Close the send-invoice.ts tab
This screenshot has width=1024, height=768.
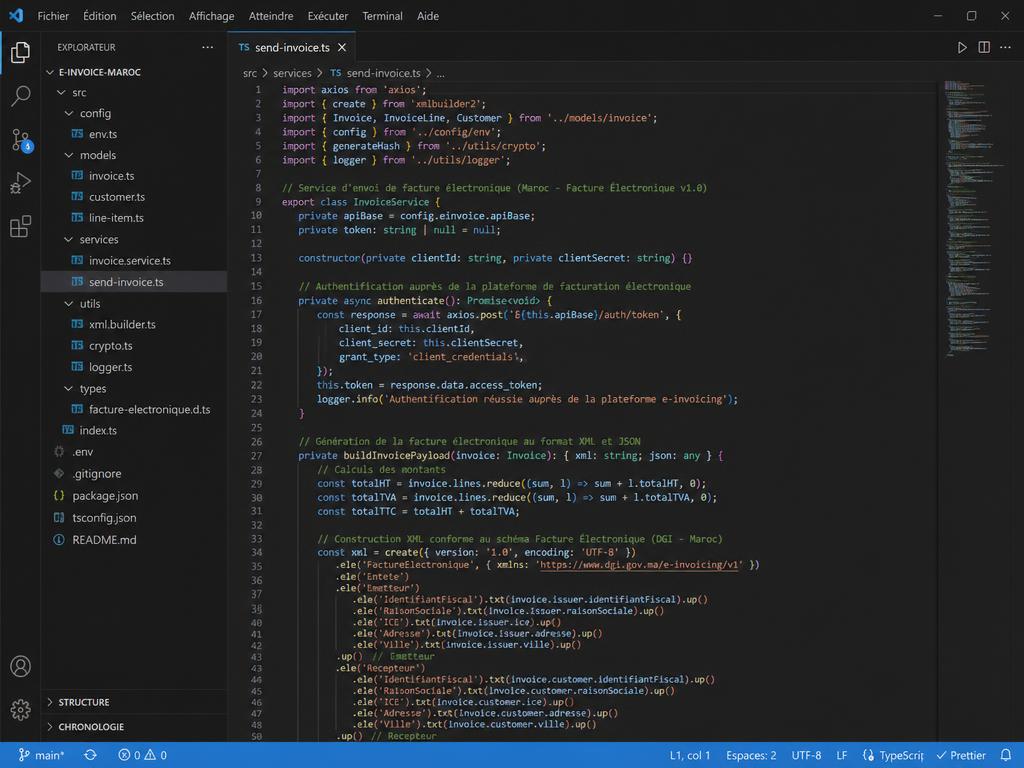point(342,48)
